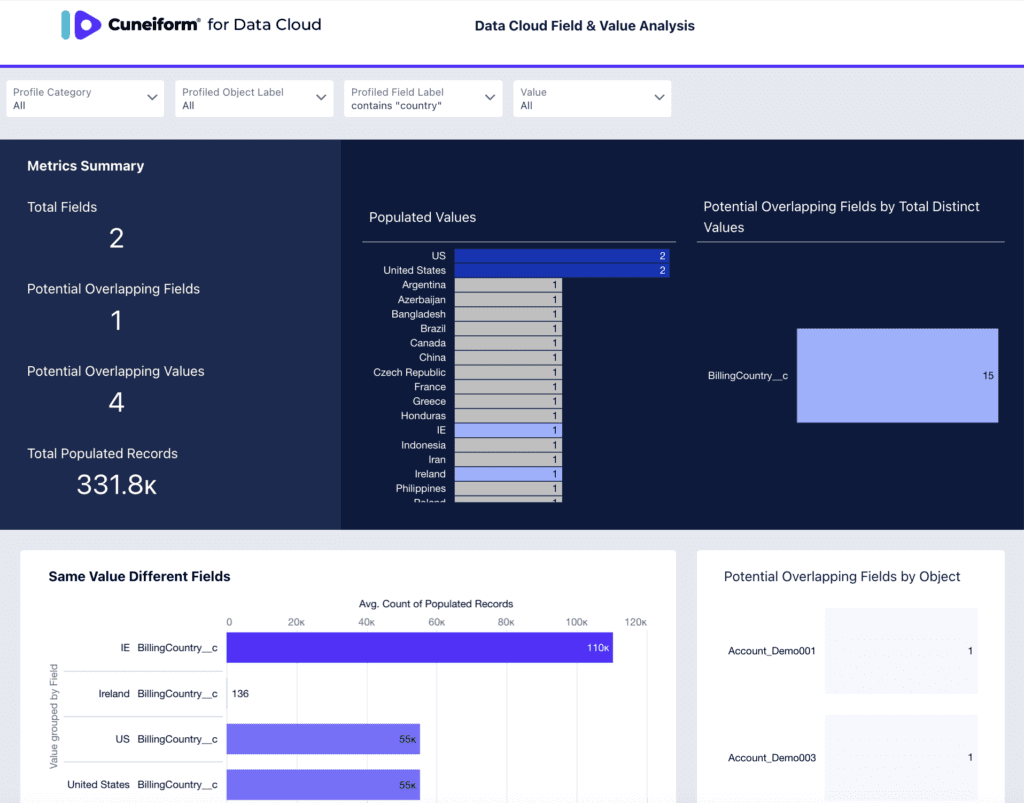Click the Iran value bar
Image resolution: width=1024 pixels, height=803 pixels.
508,459
